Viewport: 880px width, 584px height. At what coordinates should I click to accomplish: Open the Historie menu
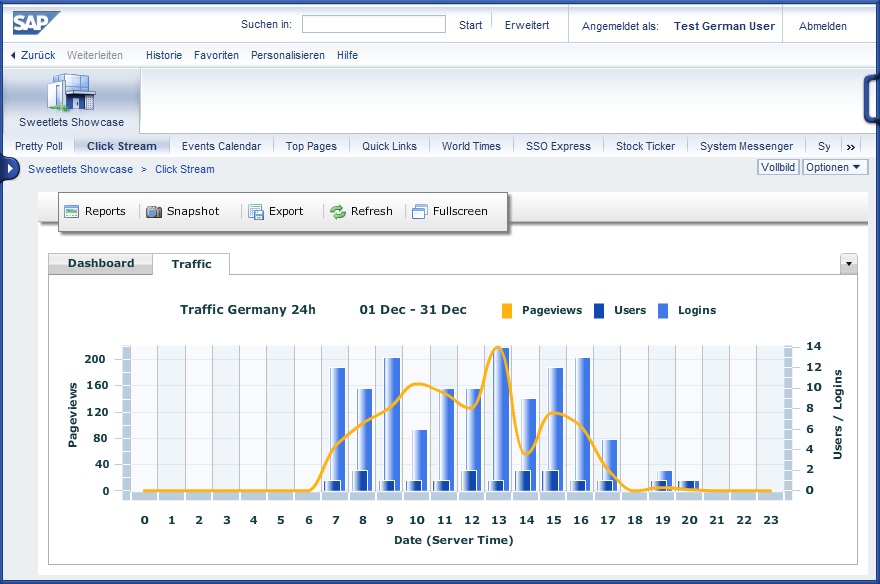pyautogui.click(x=164, y=55)
